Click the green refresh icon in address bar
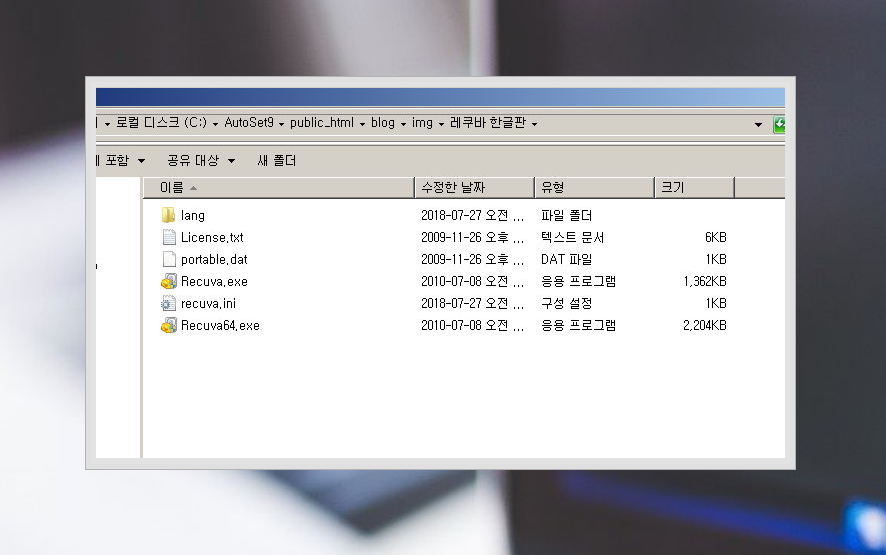The height and width of the screenshot is (555, 886). click(x=779, y=124)
